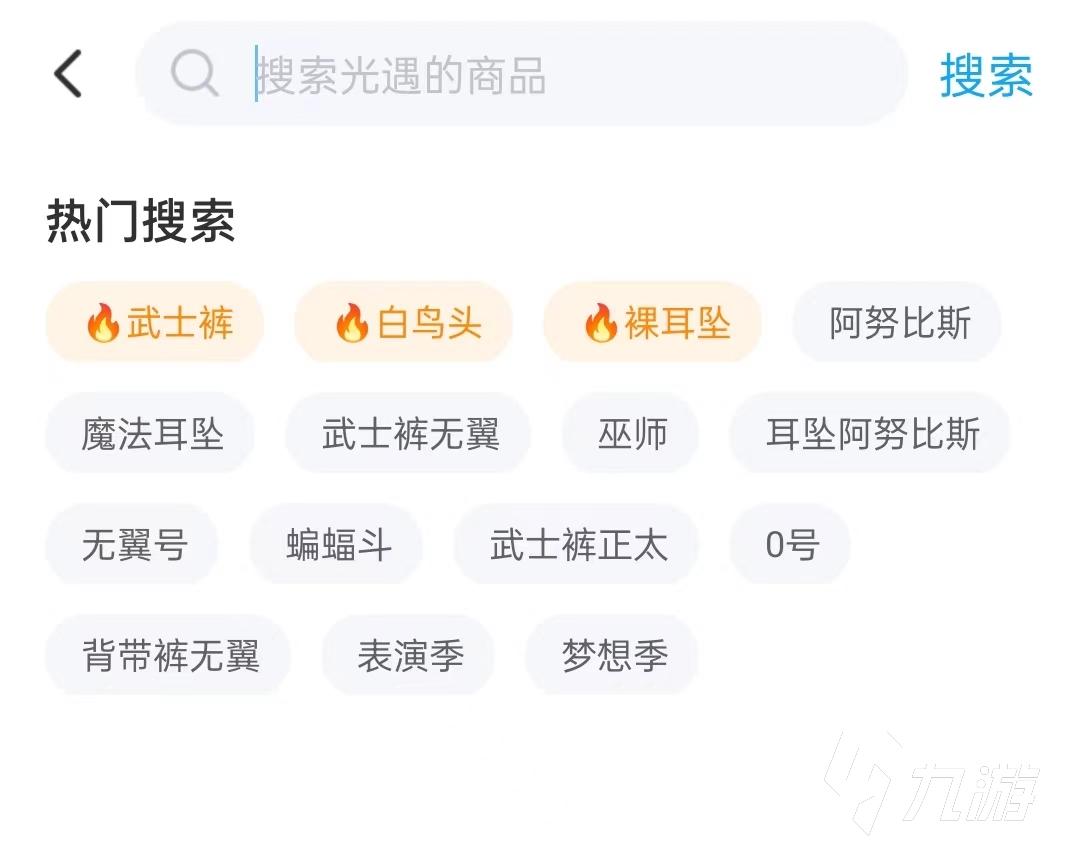Choose the 武士裤无翼 tag
The width and height of the screenshot is (1080, 866).
coord(408,433)
